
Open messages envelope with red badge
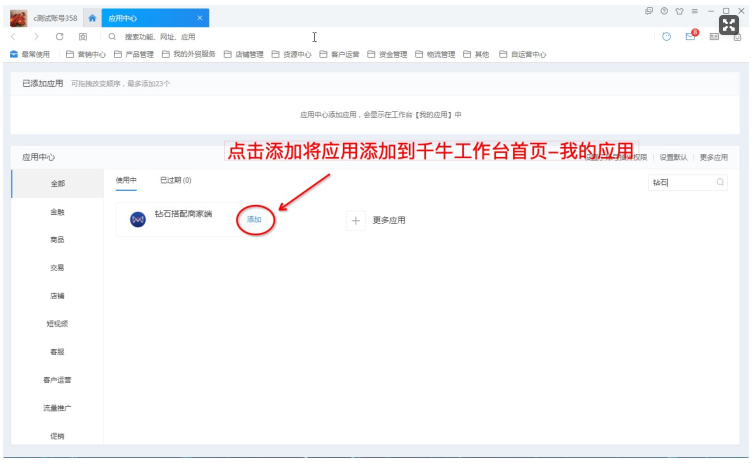[691, 36]
